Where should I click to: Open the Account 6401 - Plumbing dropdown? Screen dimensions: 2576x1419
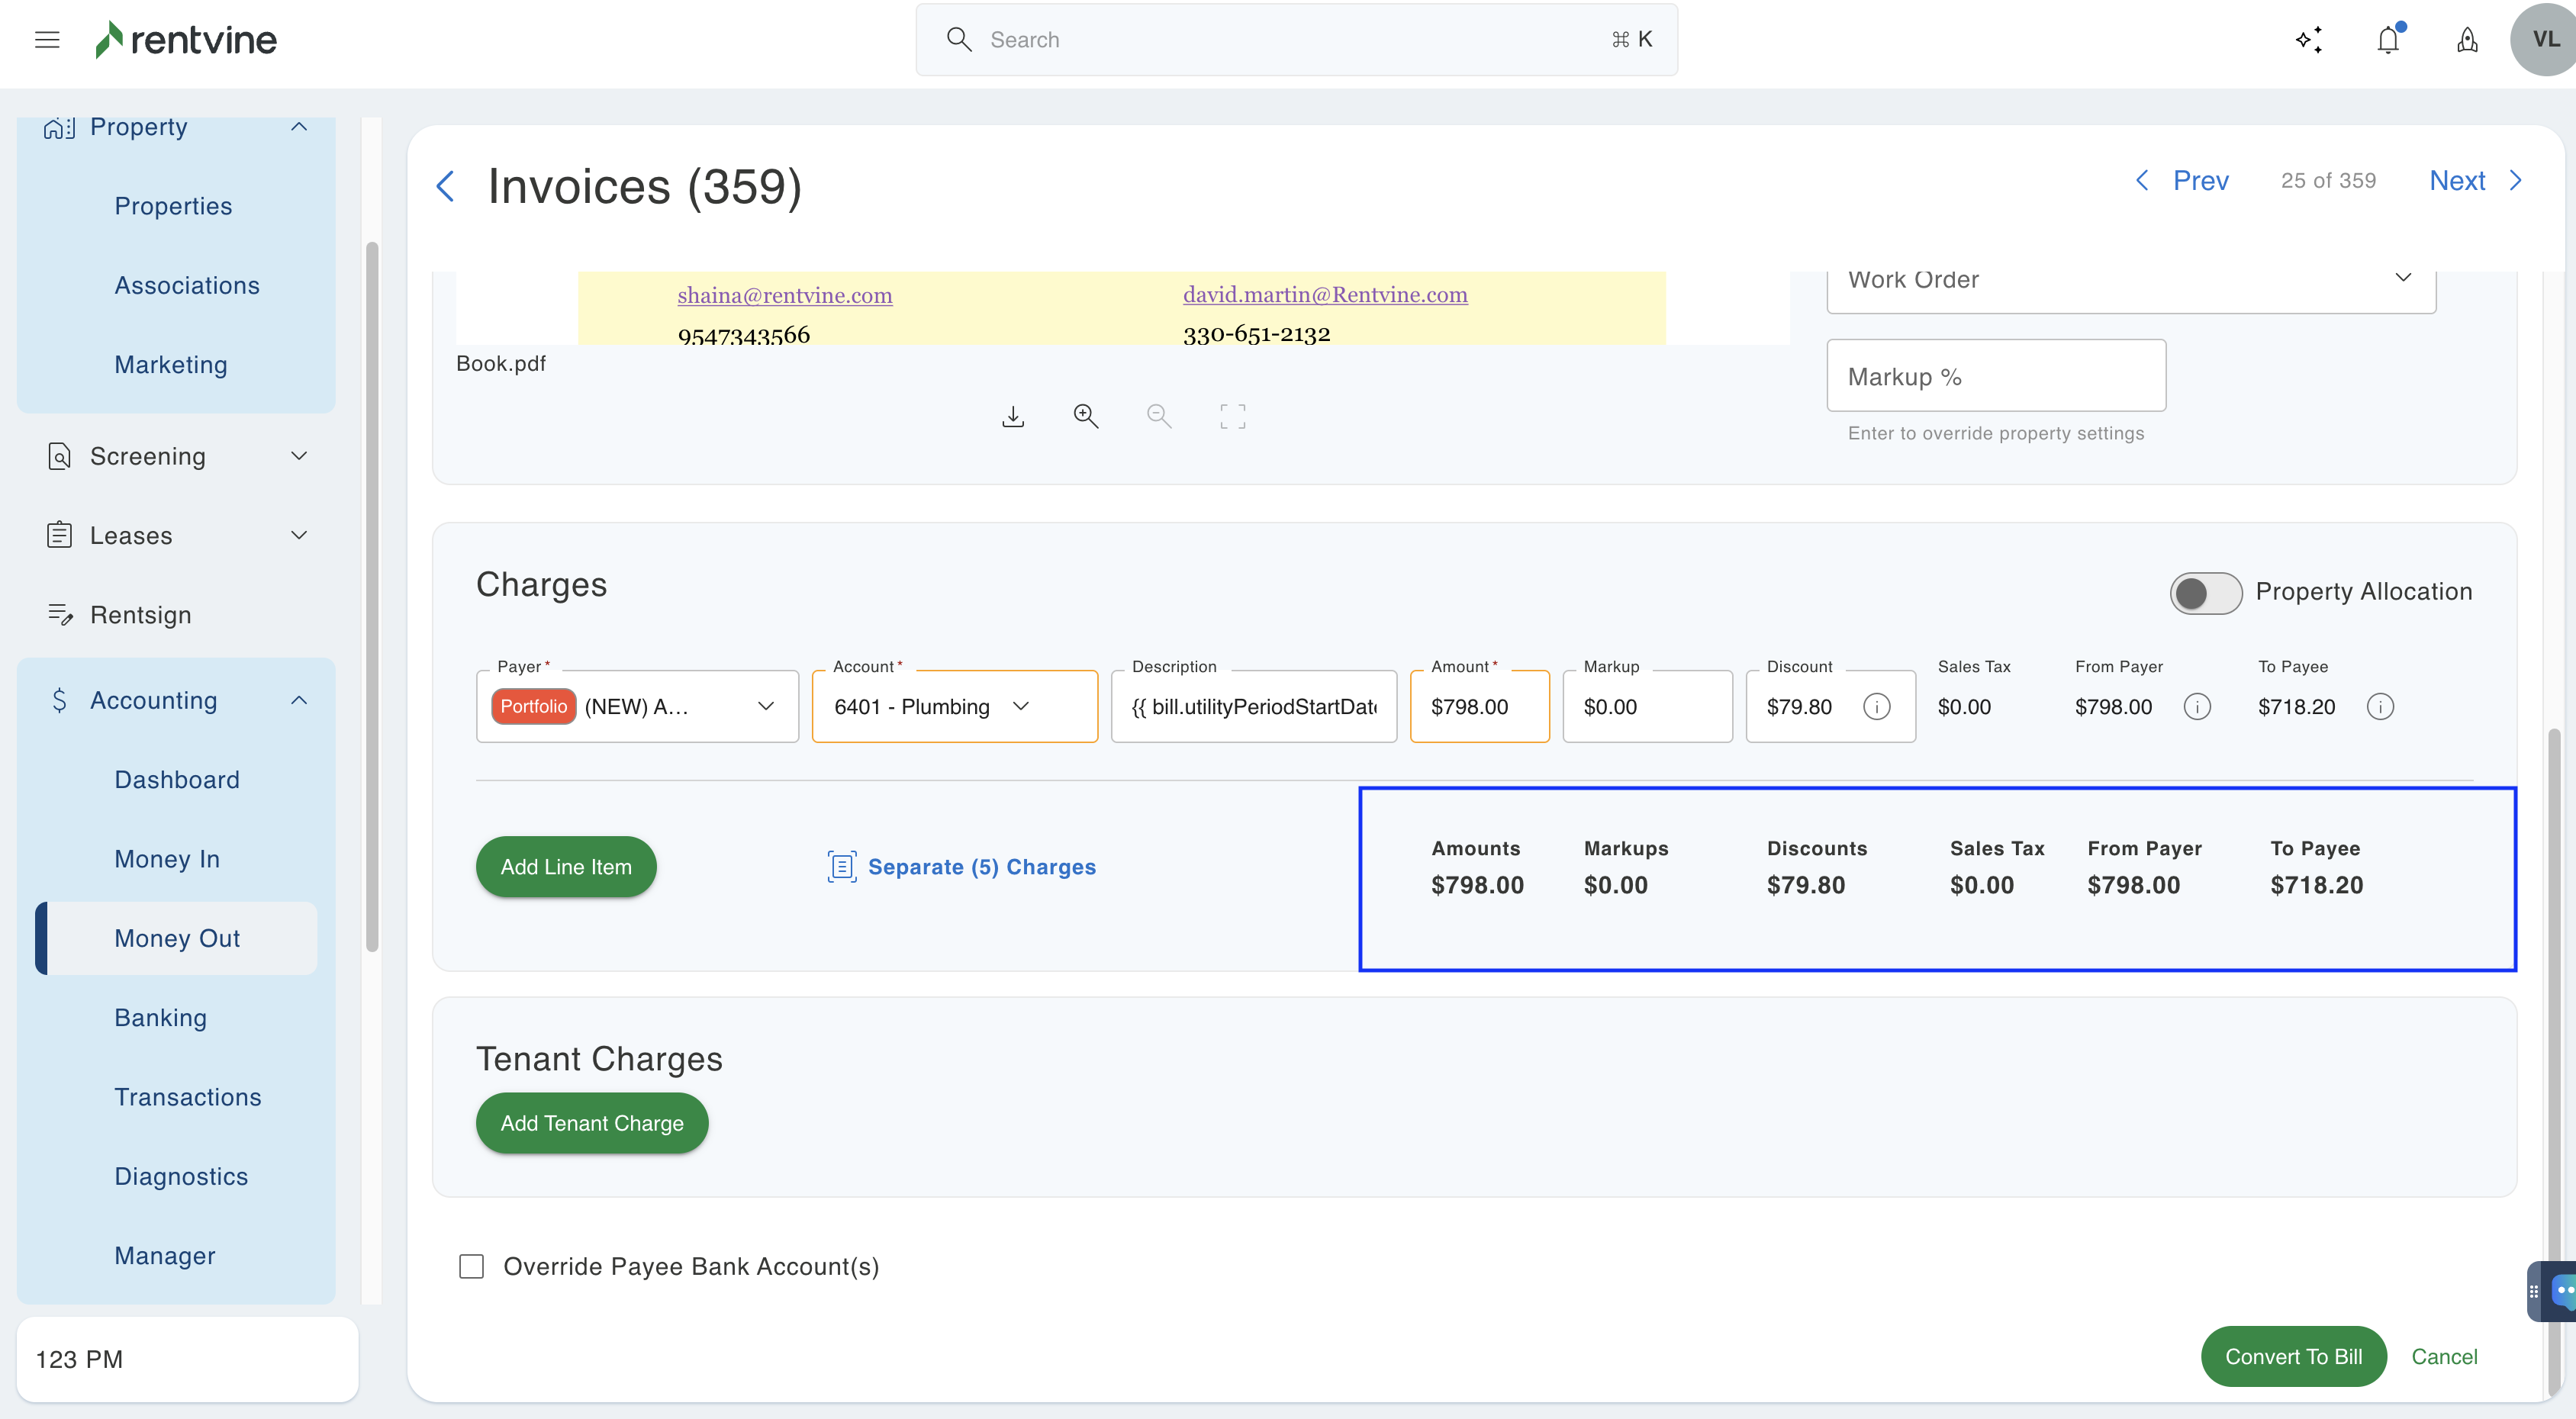(954, 707)
